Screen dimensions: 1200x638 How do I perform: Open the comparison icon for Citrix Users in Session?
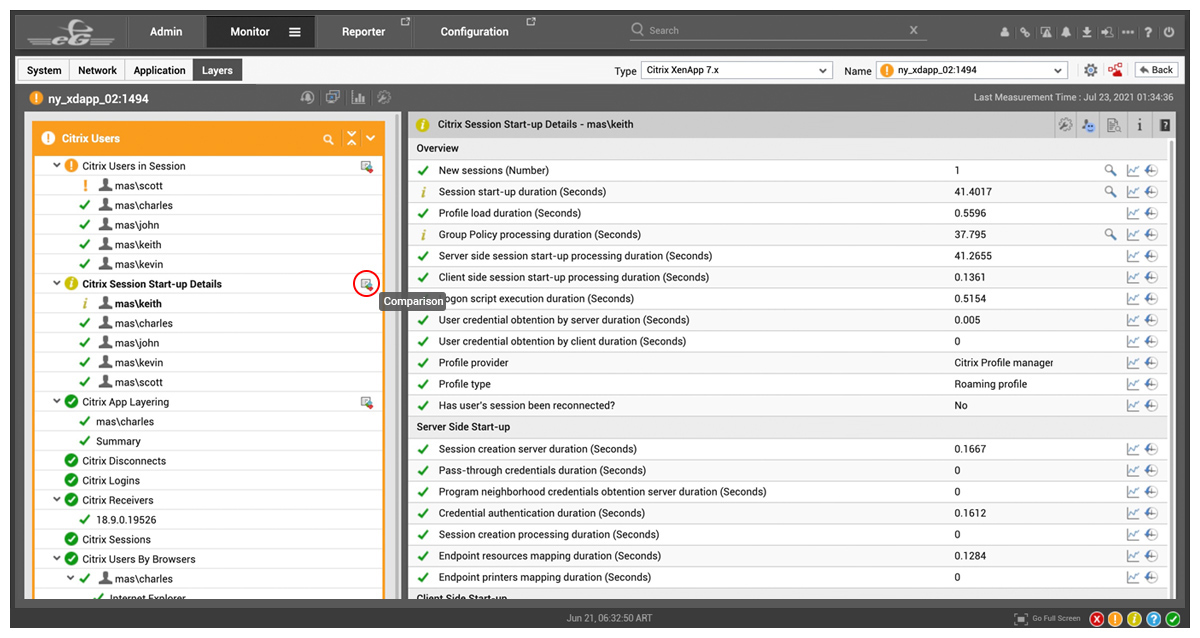coord(367,166)
